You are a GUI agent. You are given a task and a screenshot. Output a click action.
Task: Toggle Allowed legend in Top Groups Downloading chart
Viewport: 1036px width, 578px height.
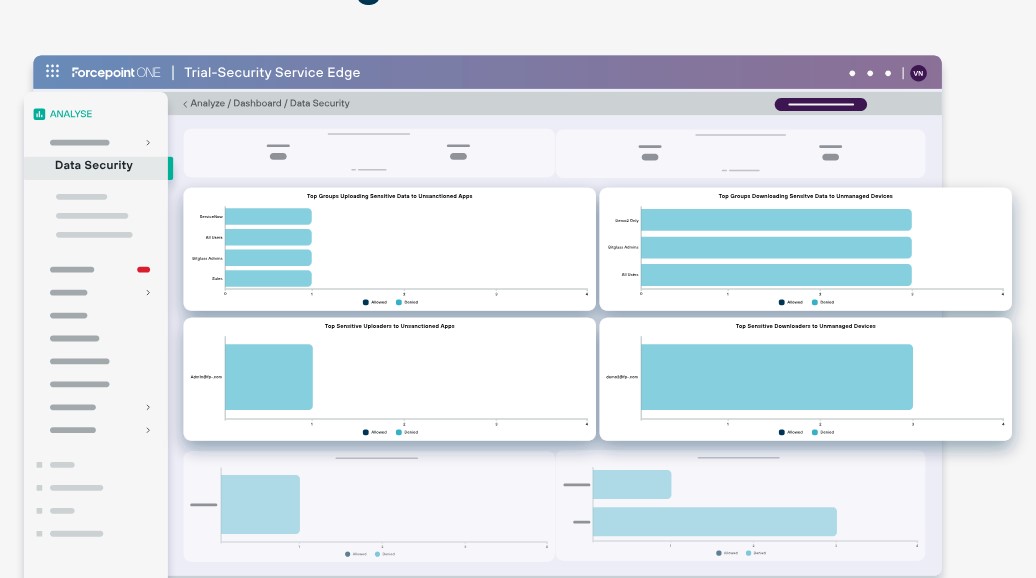click(791, 303)
